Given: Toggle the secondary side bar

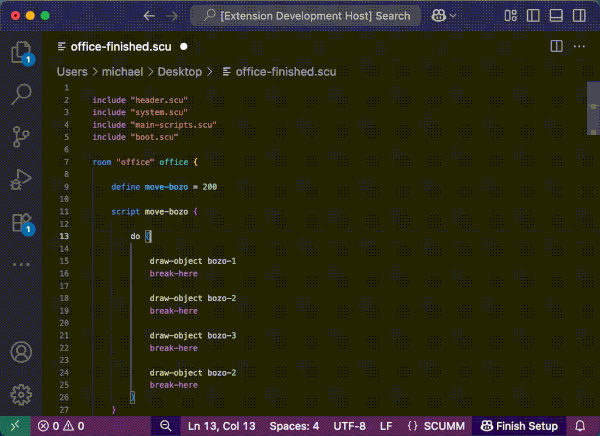Looking at the screenshot, I should [579, 16].
